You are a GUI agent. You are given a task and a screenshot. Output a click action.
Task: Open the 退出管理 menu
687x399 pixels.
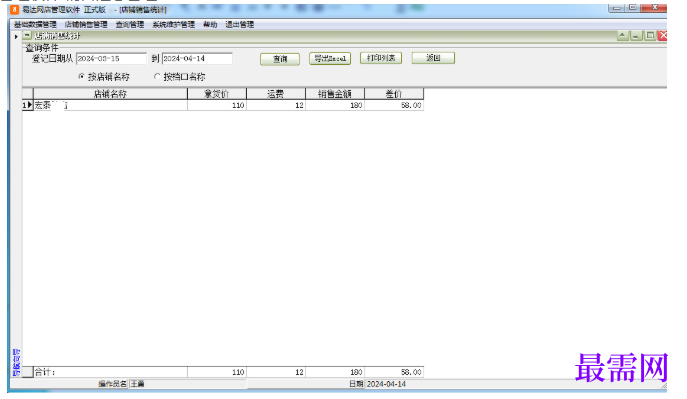(240, 25)
